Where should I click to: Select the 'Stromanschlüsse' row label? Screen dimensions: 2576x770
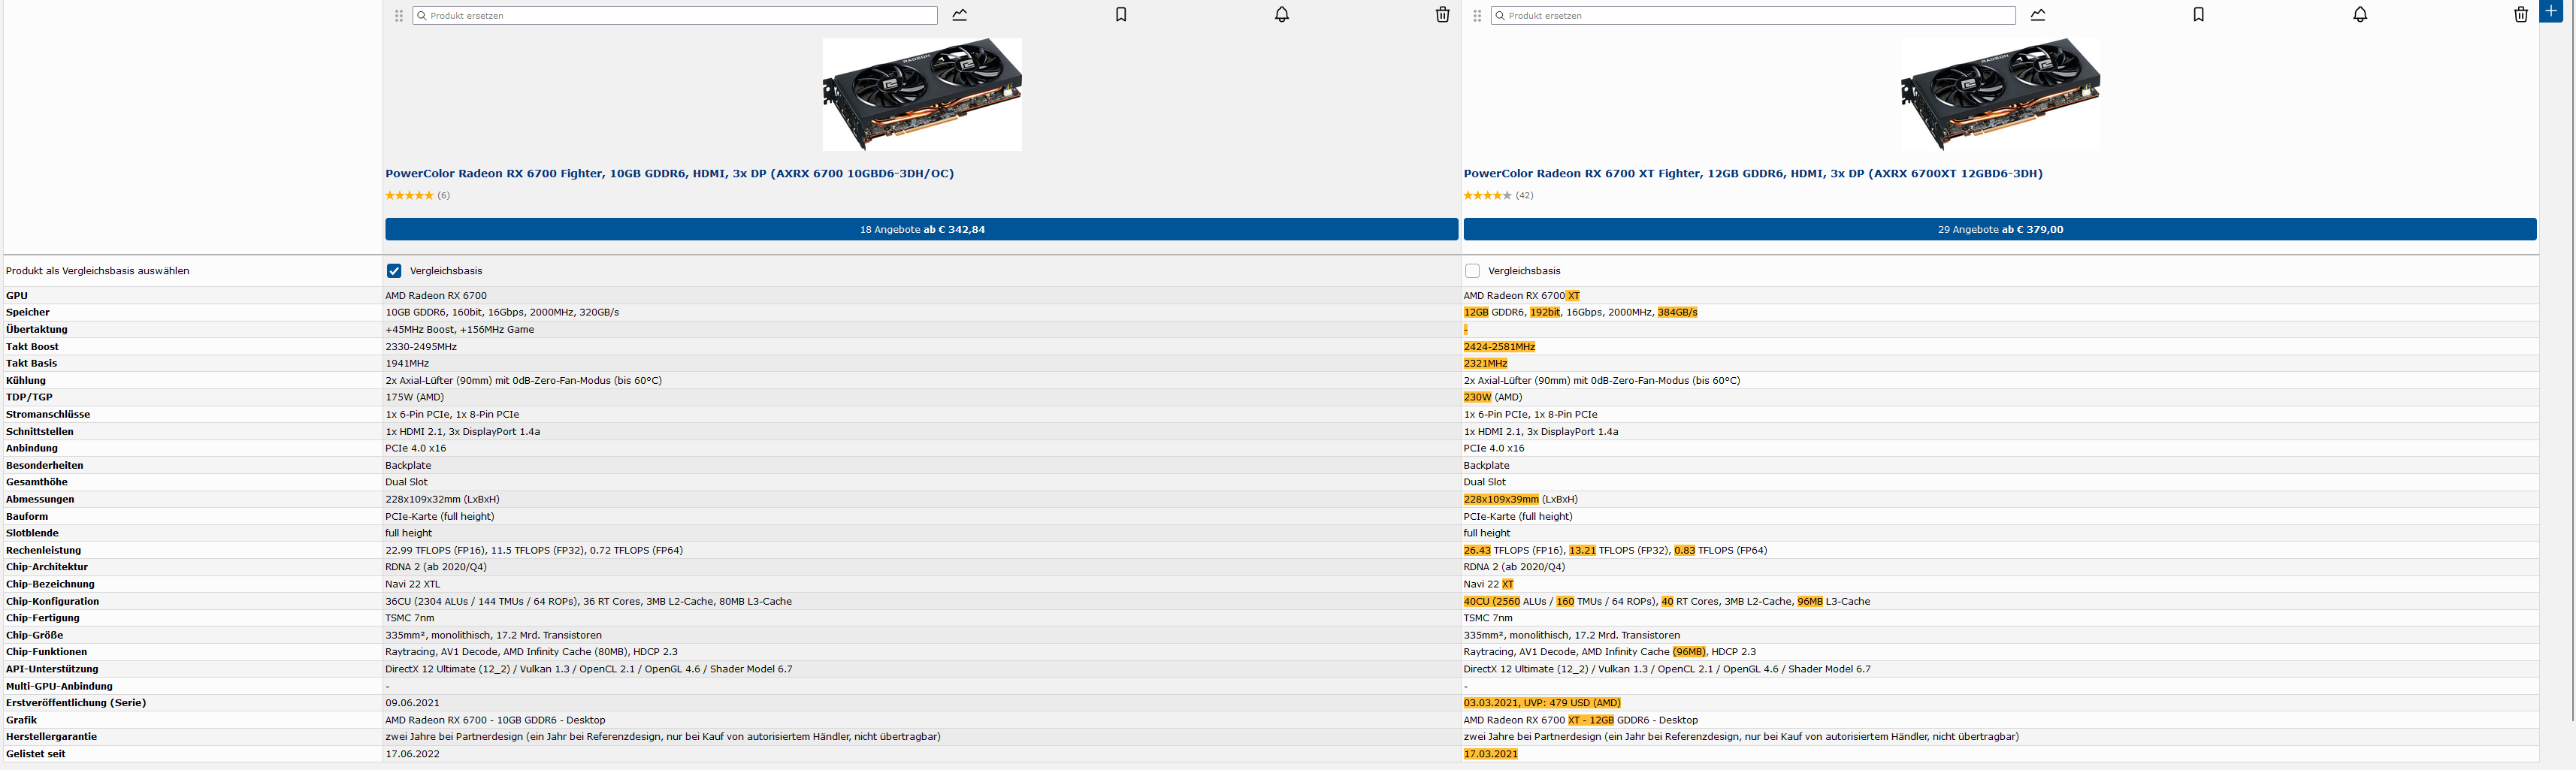[48, 415]
